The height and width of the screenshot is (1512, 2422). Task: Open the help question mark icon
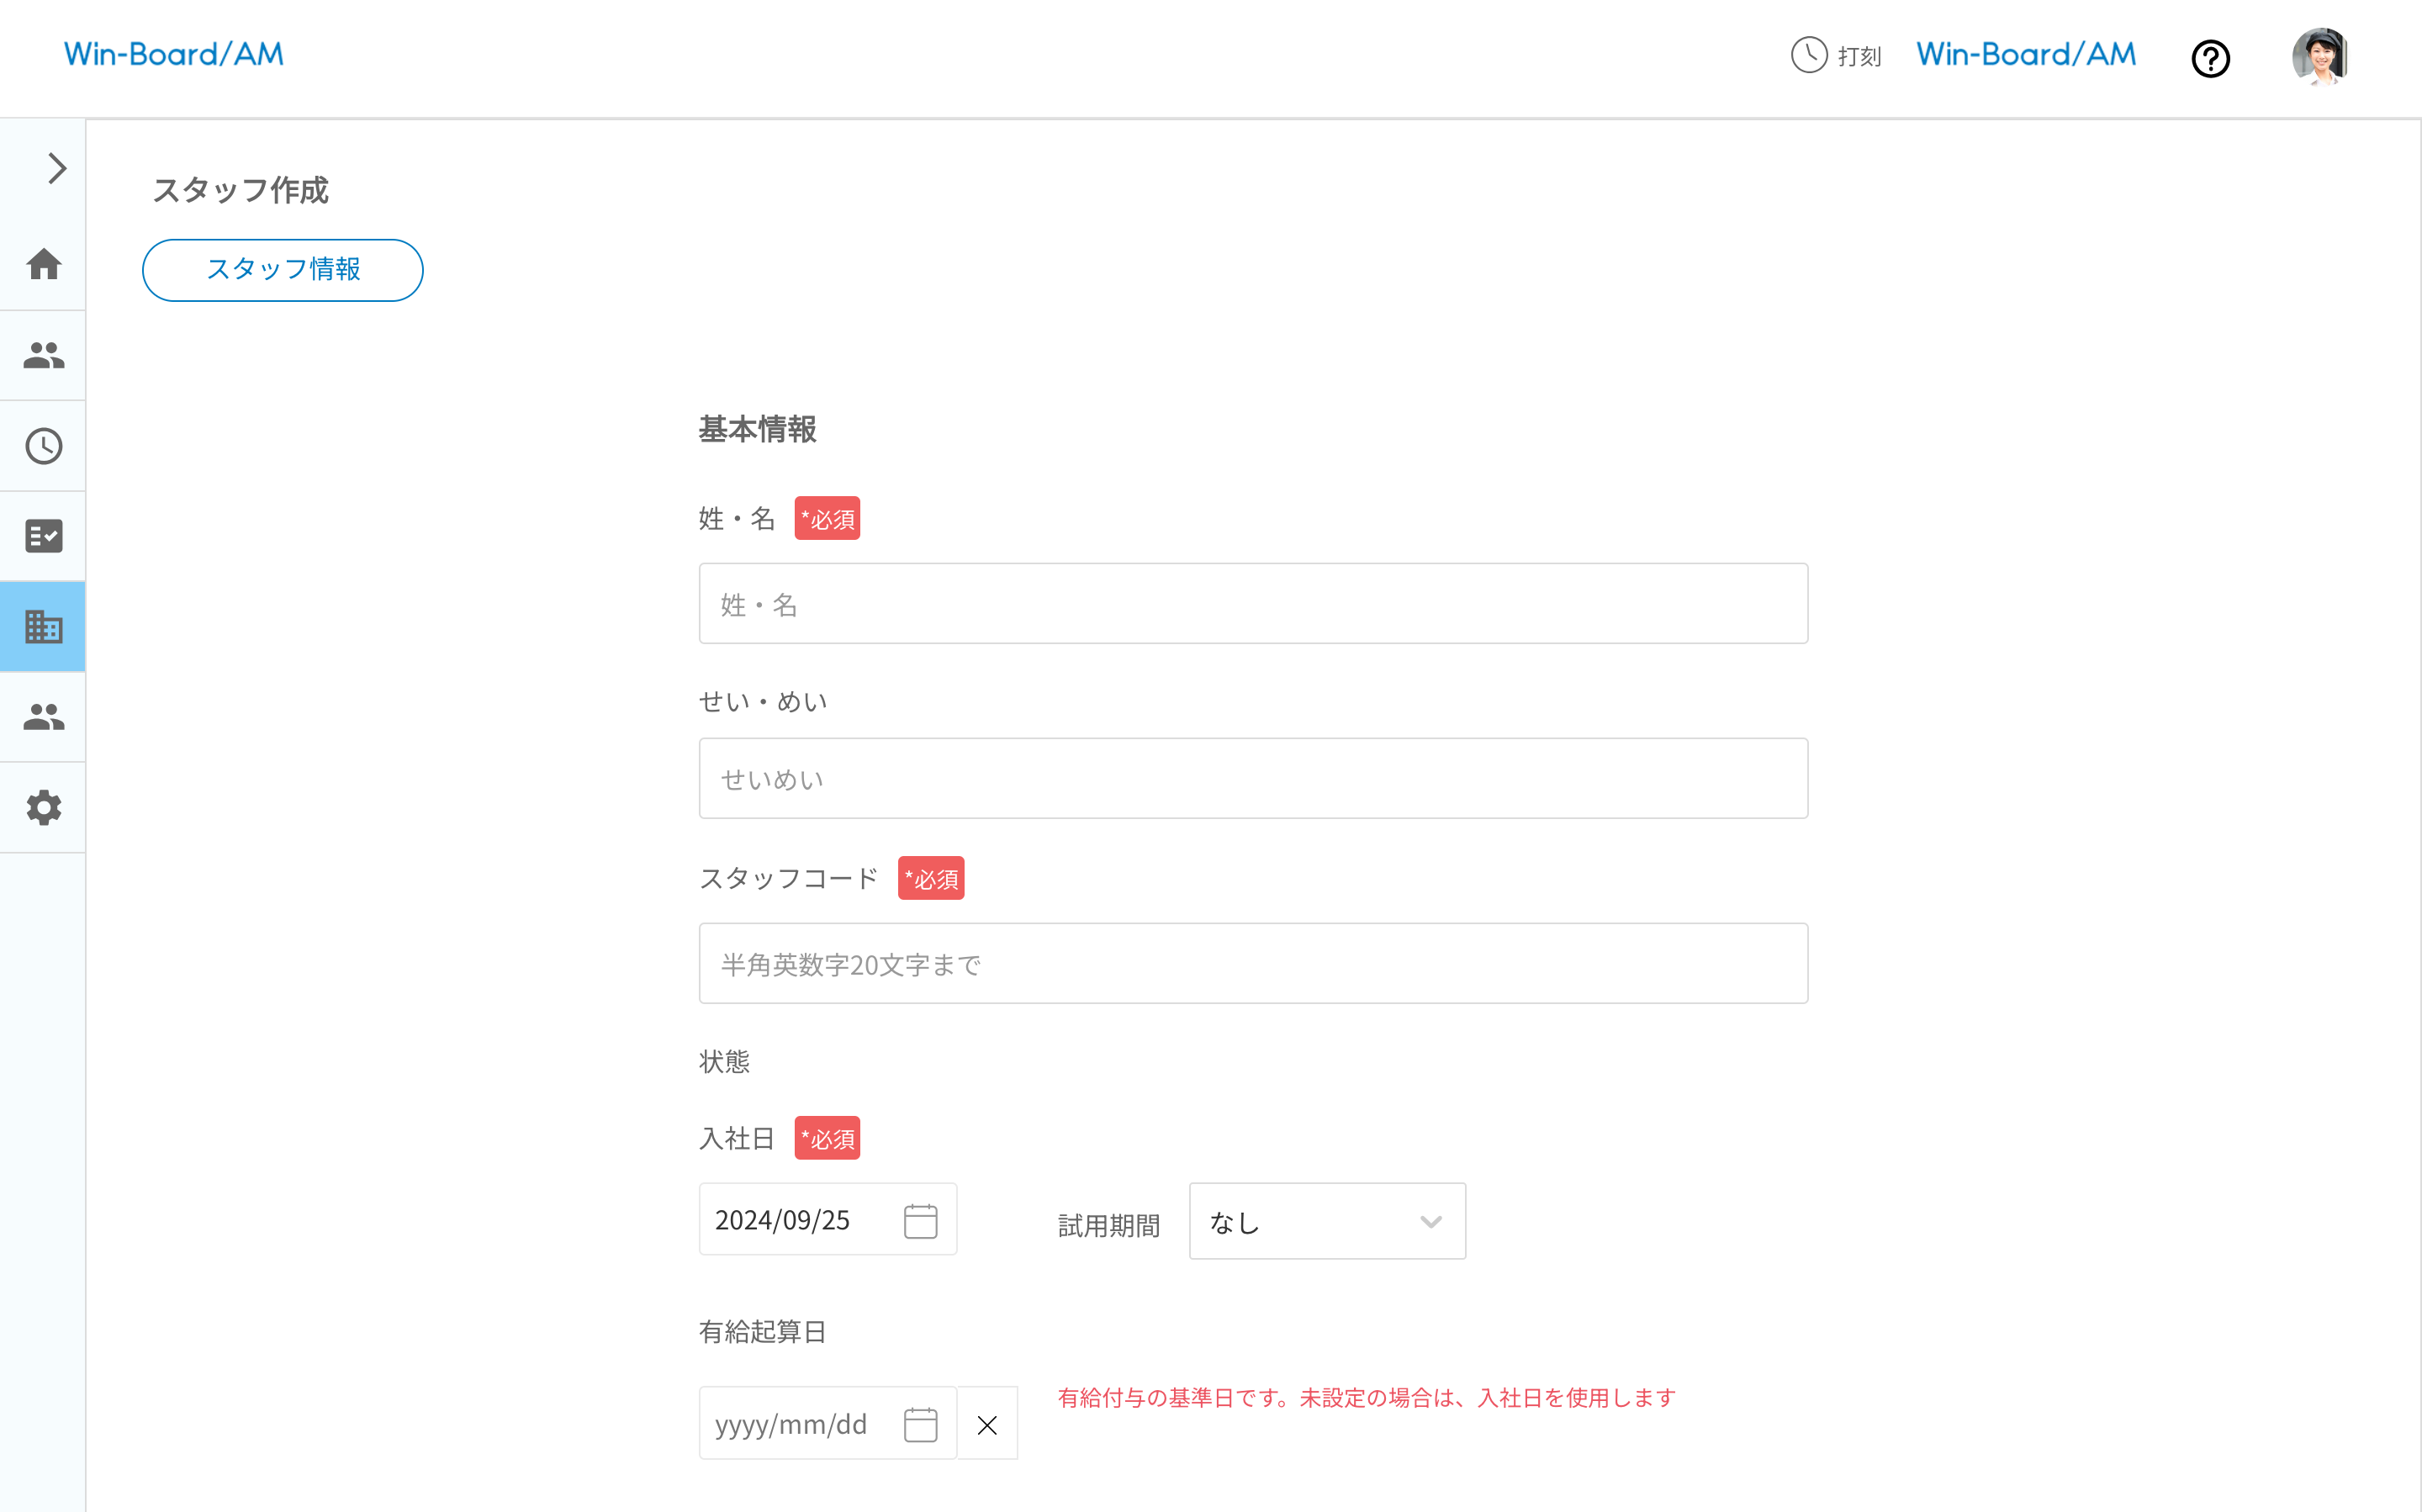[2211, 59]
